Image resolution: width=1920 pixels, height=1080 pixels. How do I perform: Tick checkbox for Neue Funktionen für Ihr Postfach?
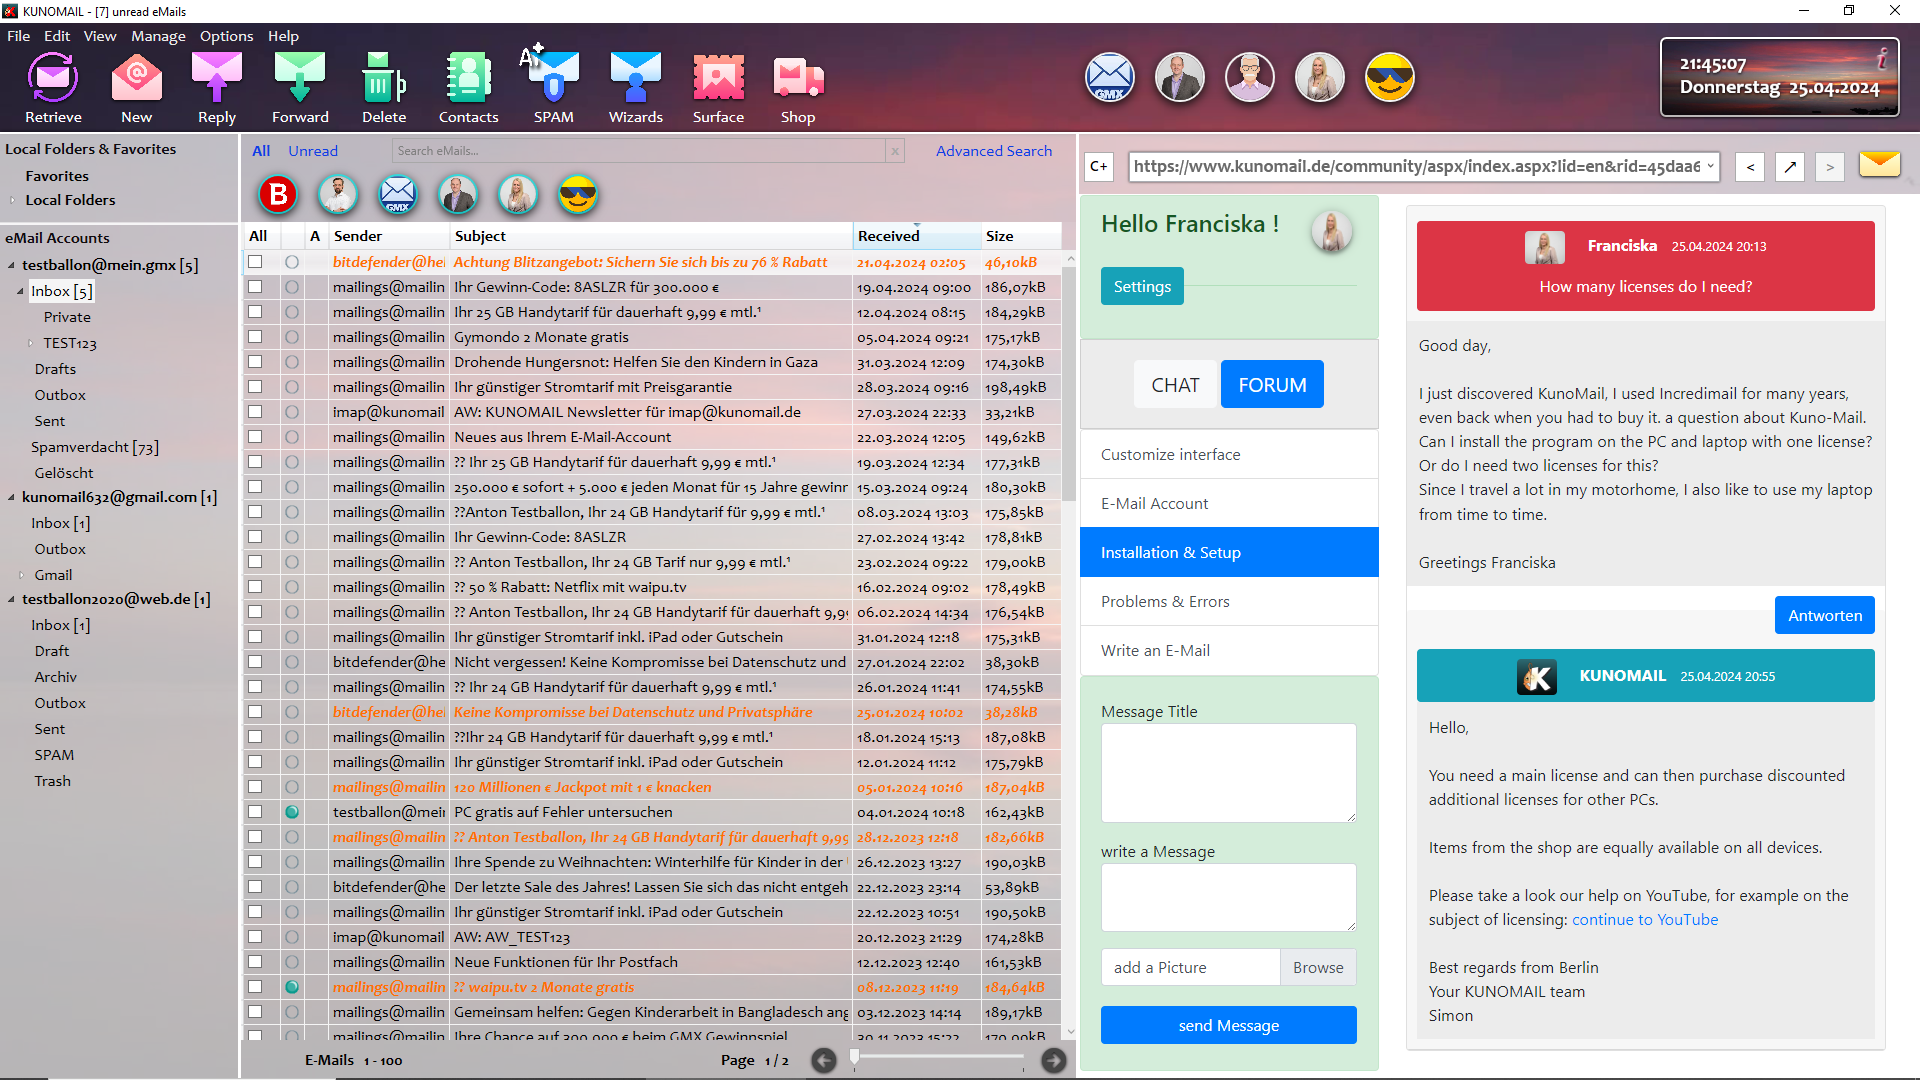(255, 962)
